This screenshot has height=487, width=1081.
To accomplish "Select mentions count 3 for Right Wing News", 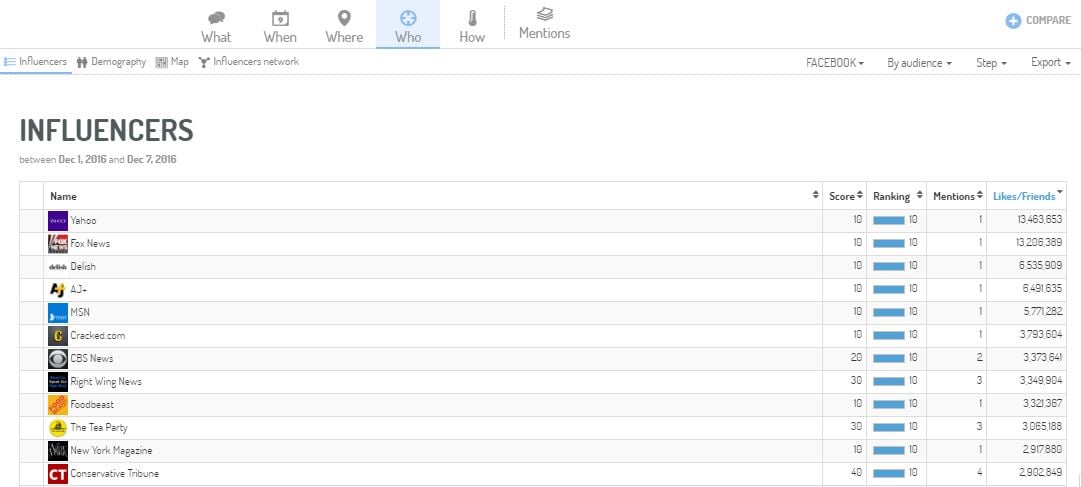I will 980,381.
